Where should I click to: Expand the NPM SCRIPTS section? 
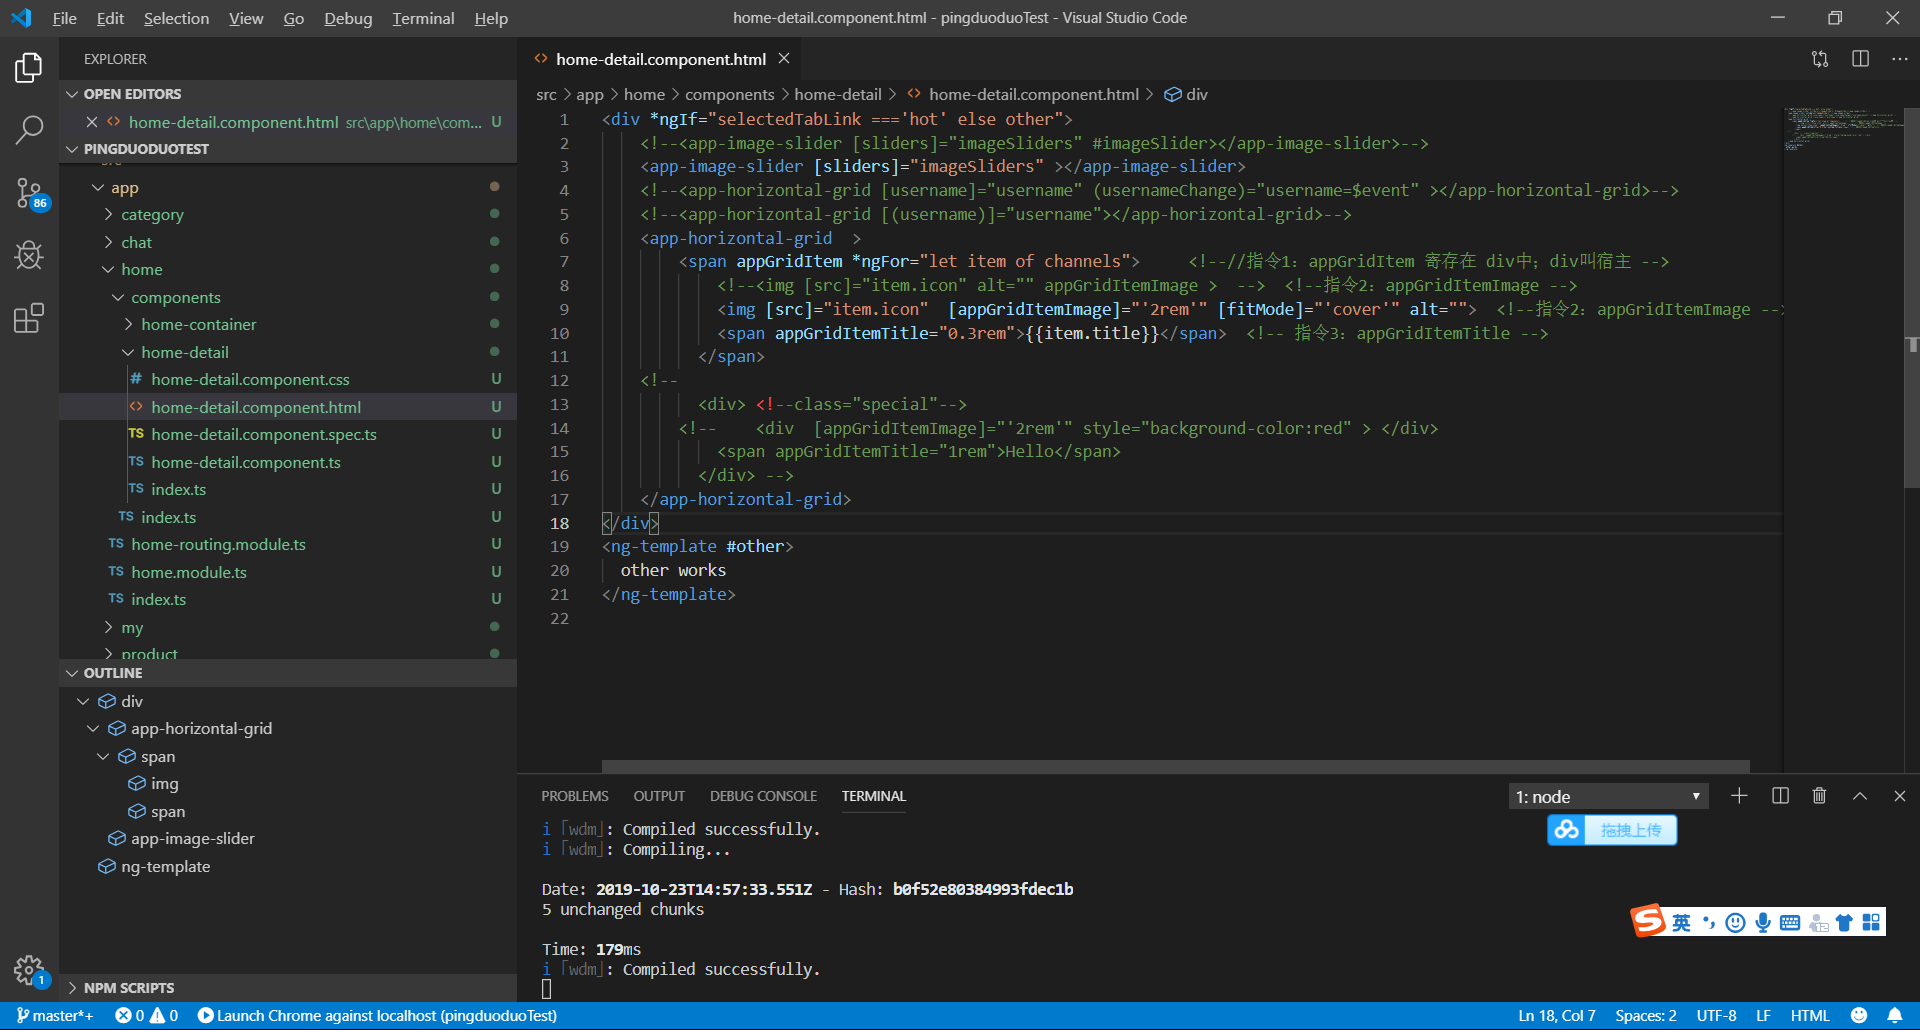tap(288, 988)
